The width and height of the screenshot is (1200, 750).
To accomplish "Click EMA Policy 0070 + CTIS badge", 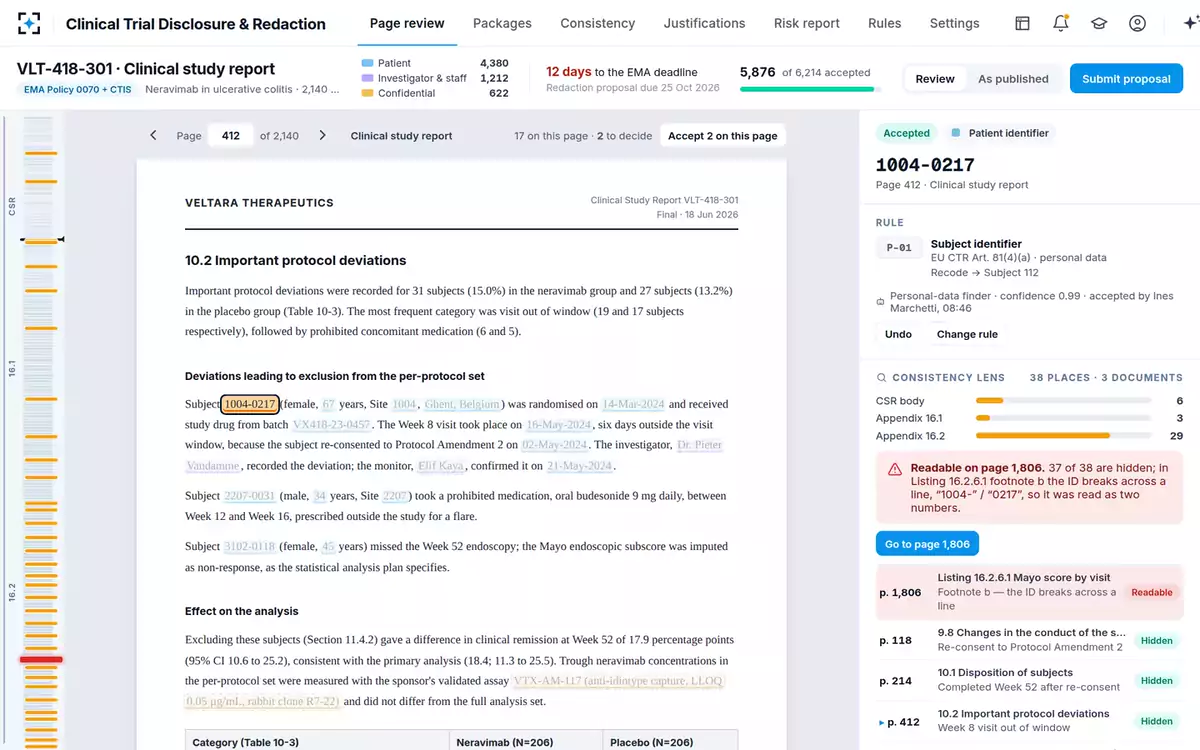I will 78,90.
